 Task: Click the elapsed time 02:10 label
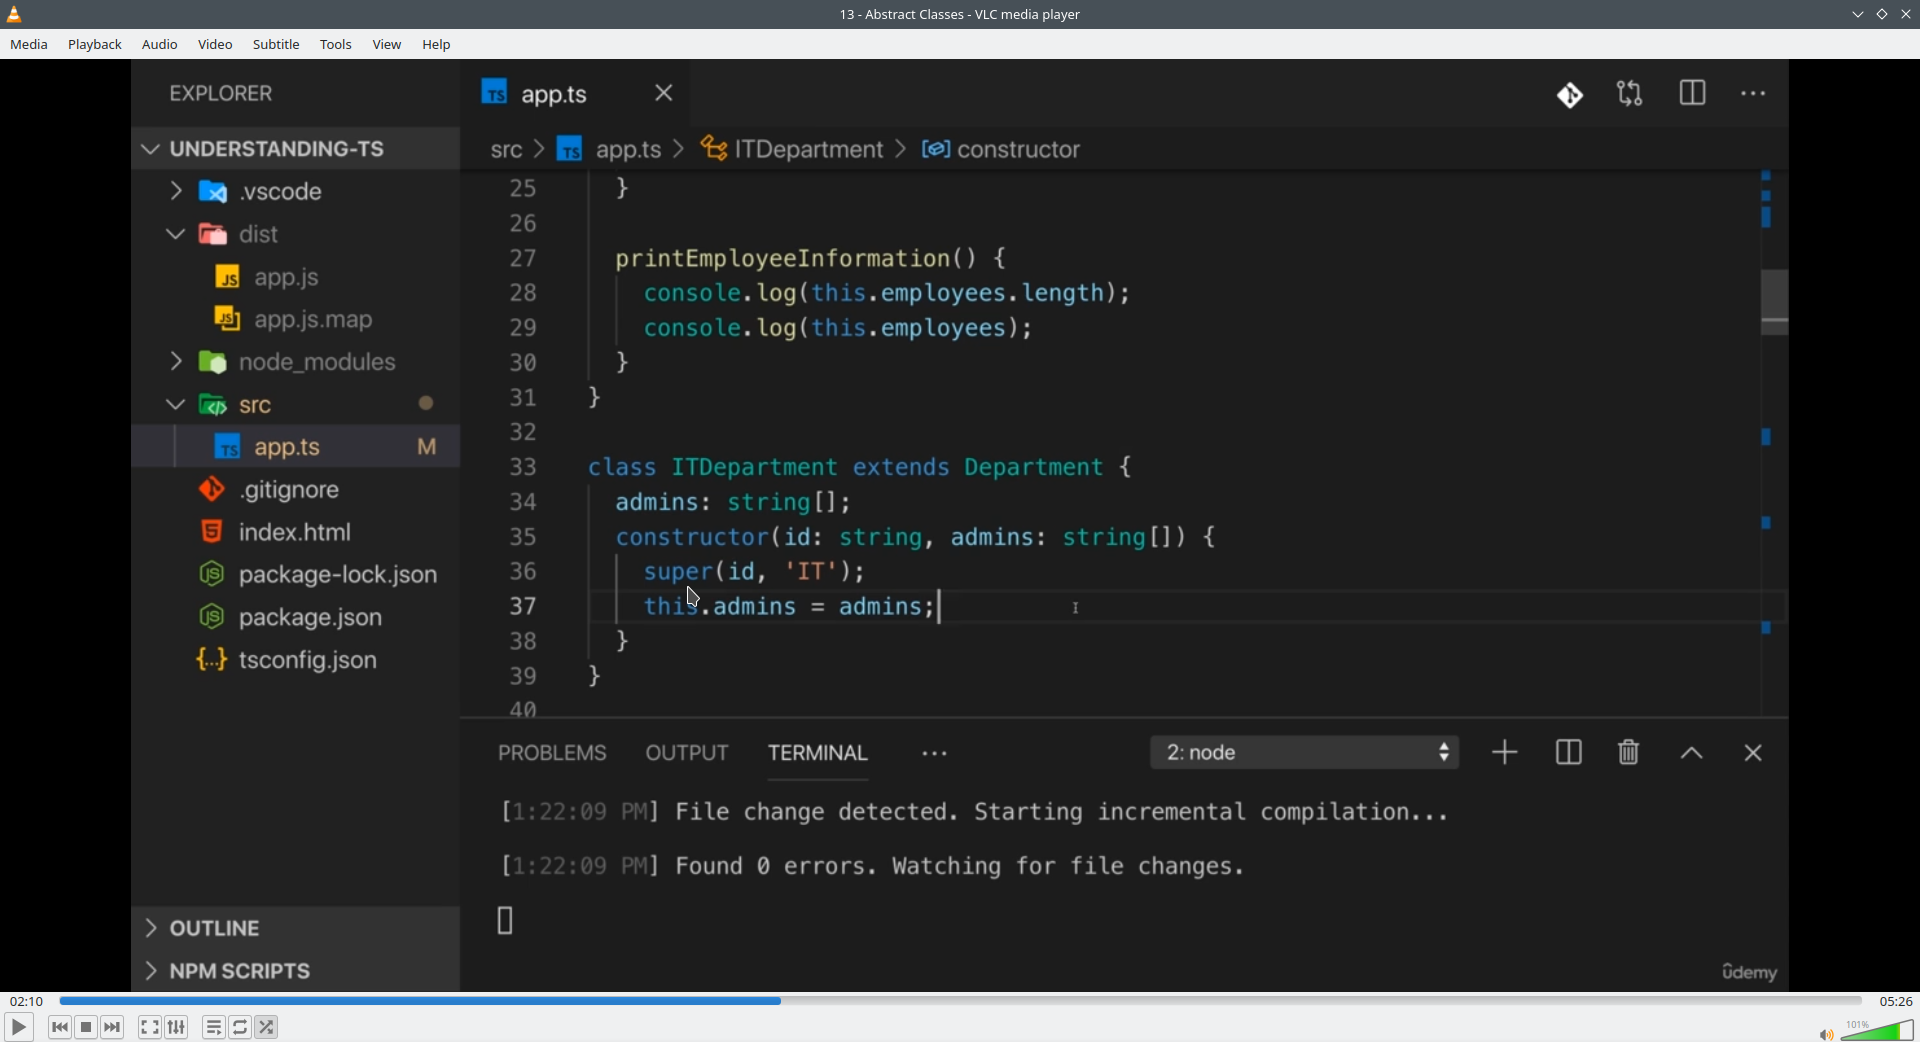click(x=27, y=1001)
